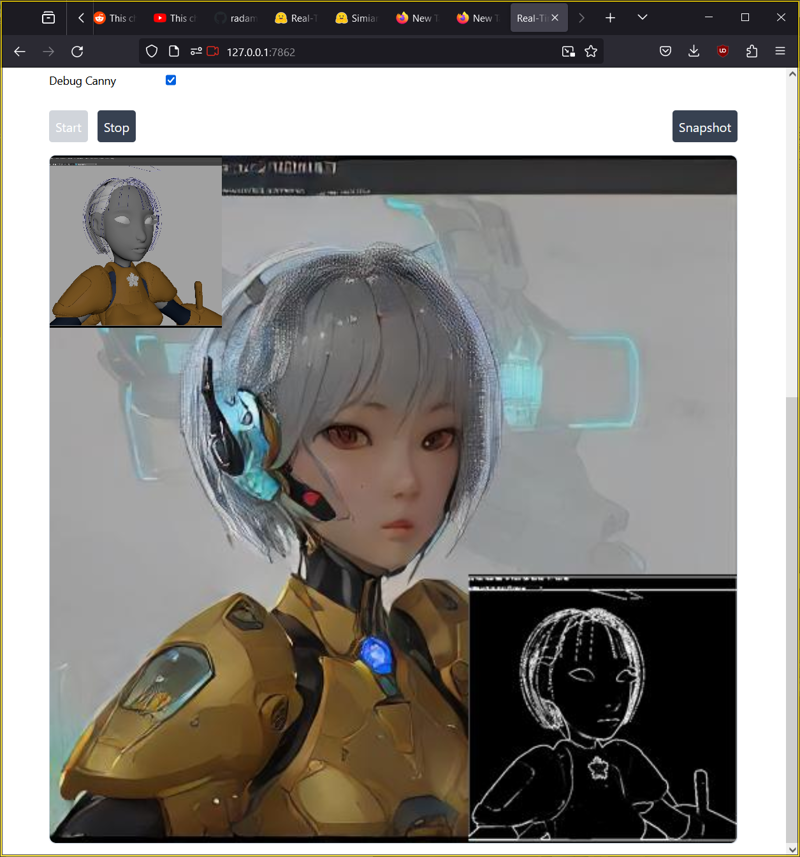Click the tab strip scroll-right arrow
Image resolution: width=800 pixels, height=857 pixels.
coord(581,18)
